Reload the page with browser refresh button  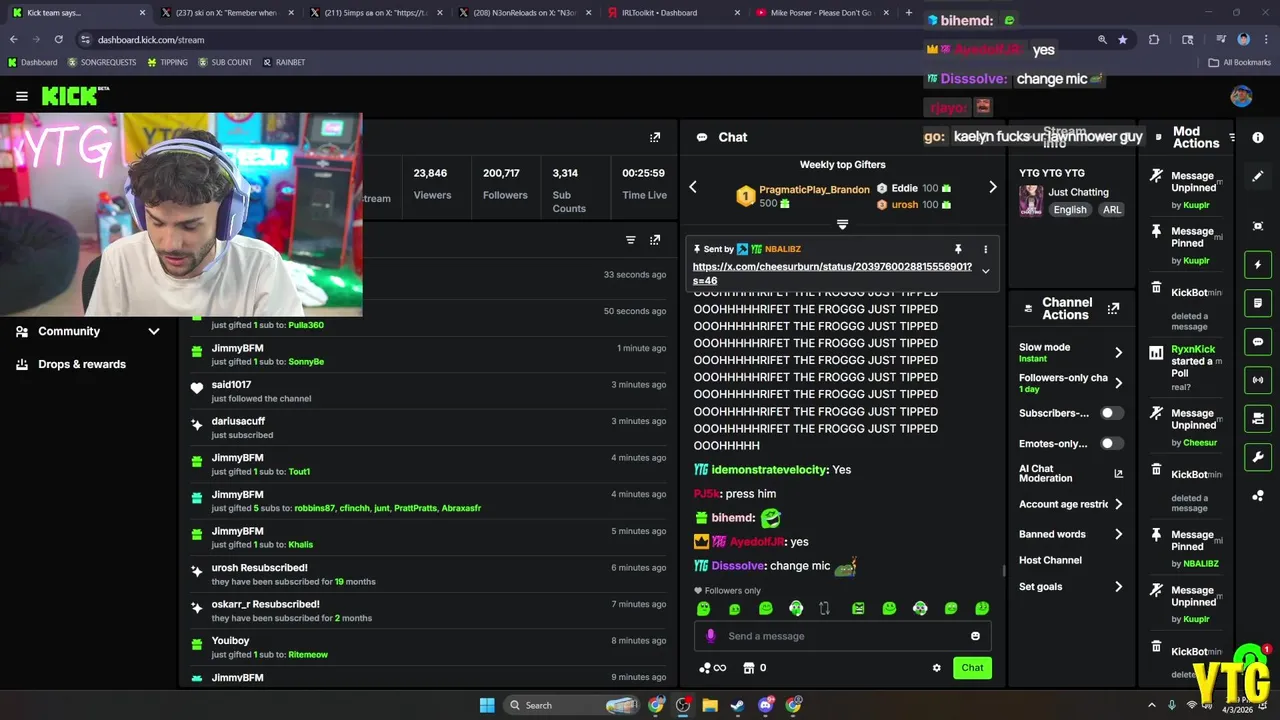point(58,39)
